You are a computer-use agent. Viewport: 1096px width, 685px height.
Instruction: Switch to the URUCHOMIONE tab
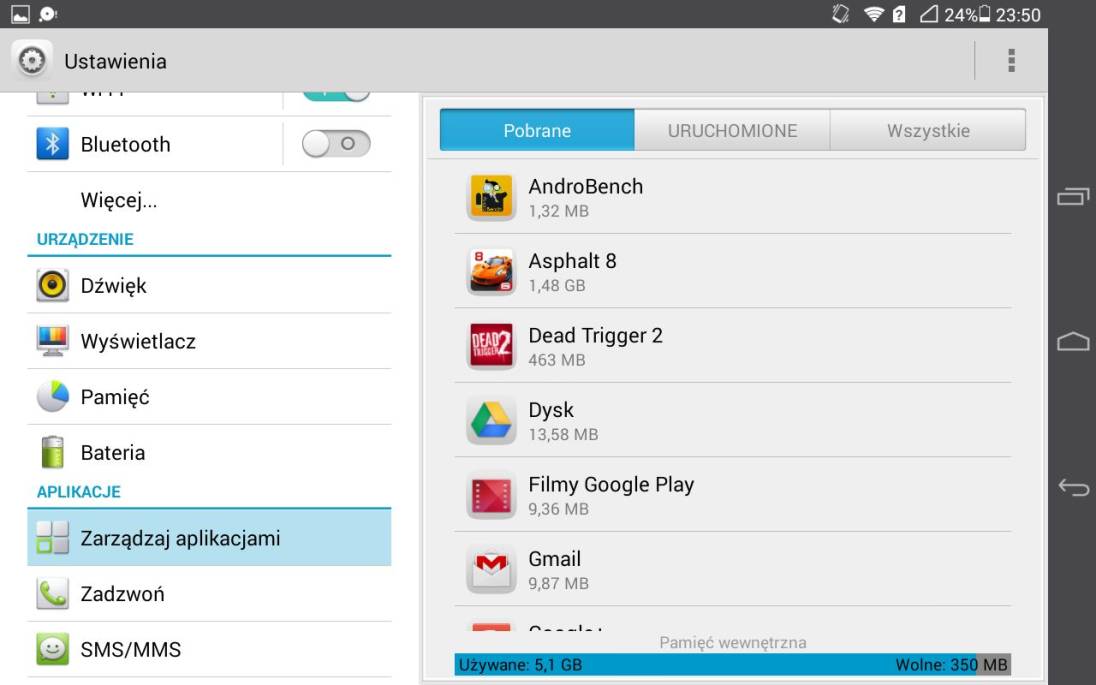coord(732,130)
